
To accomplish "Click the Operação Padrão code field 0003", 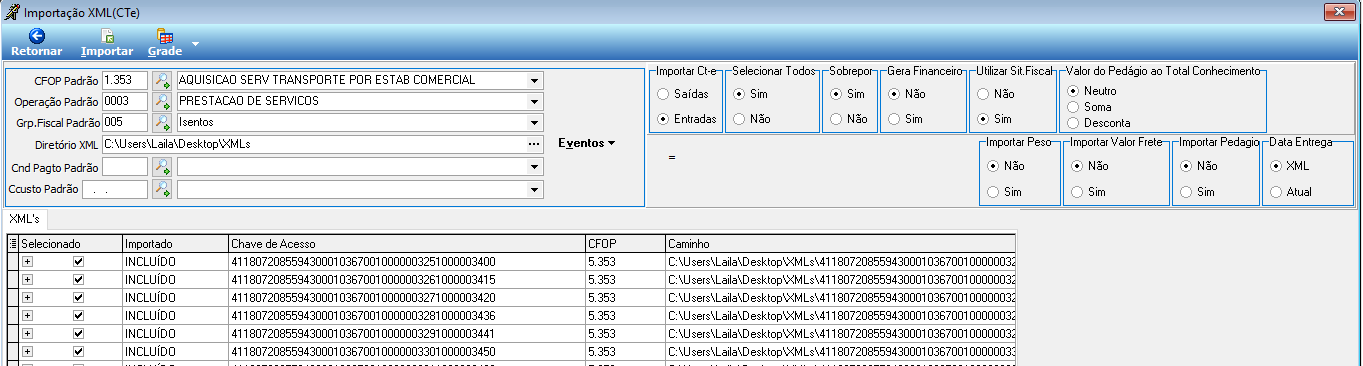I will [124, 101].
